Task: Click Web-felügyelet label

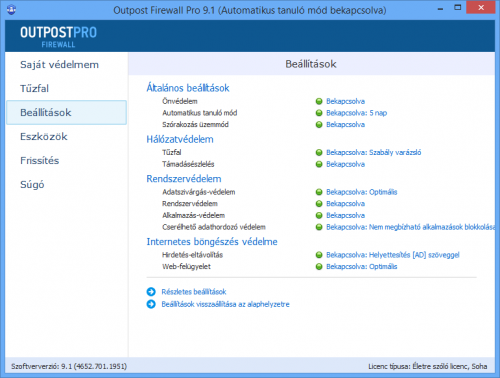Action: coord(186,267)
